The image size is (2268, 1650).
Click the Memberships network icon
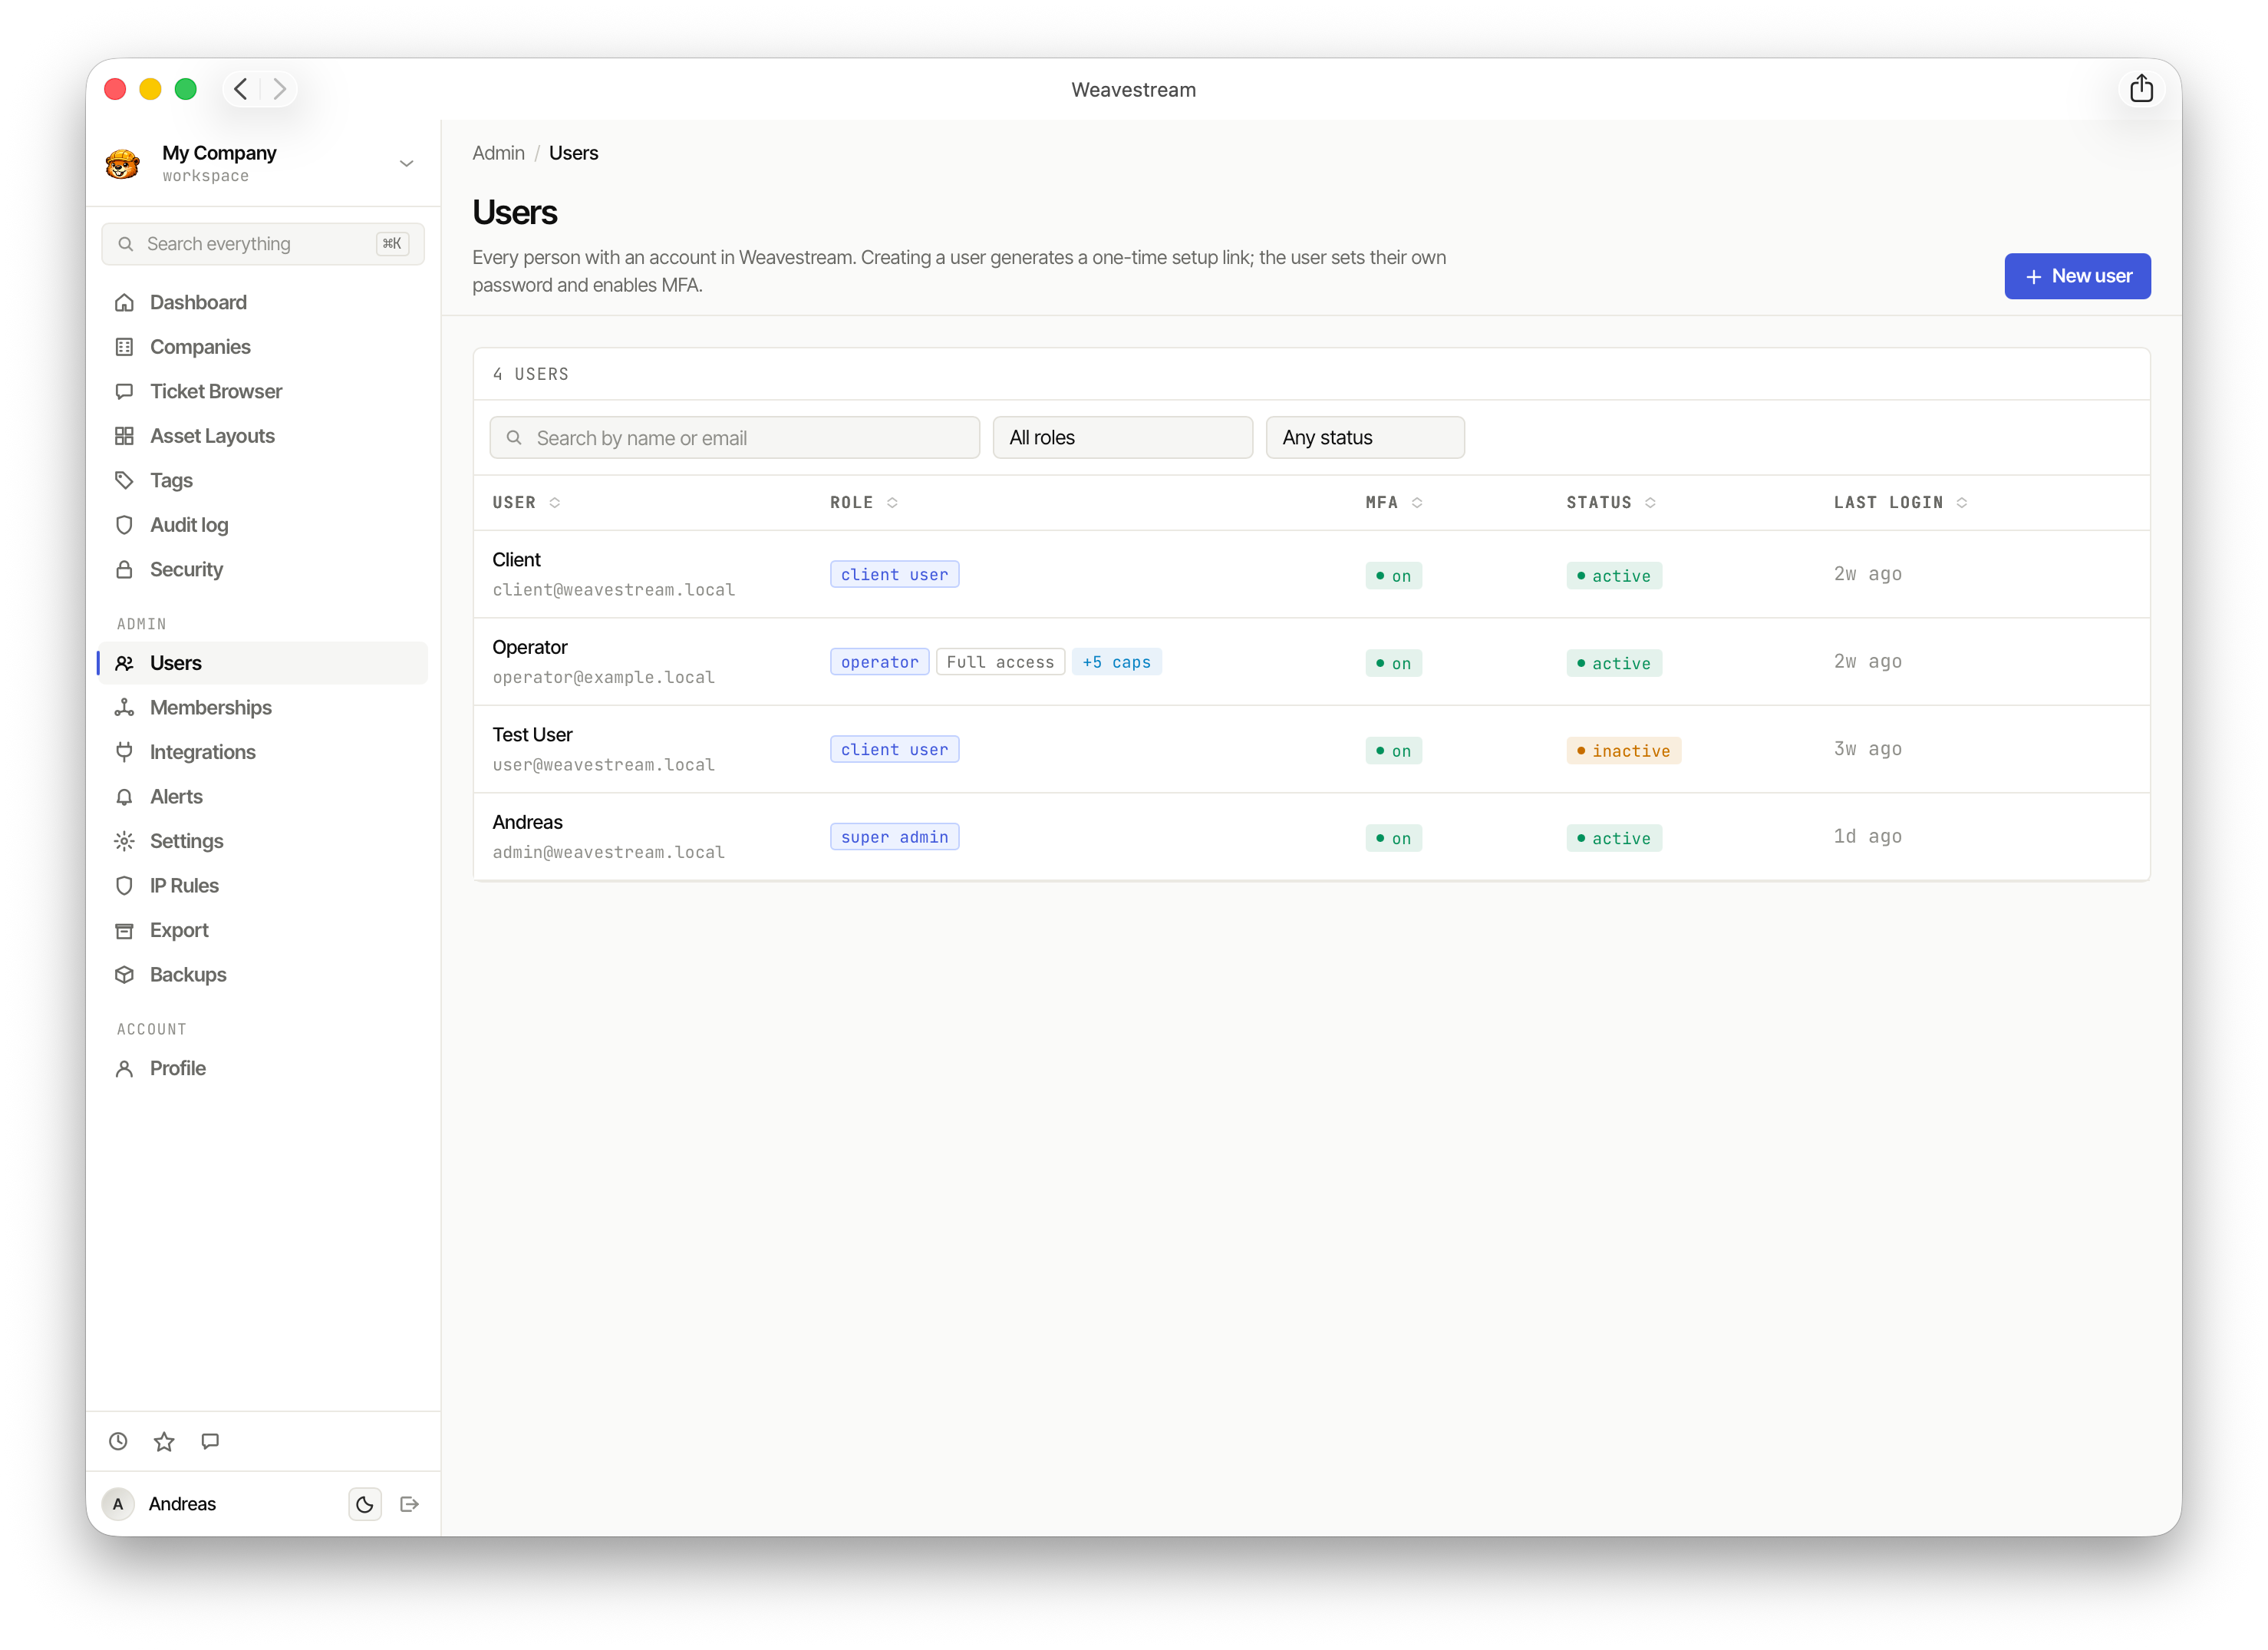tap(124, 707)
